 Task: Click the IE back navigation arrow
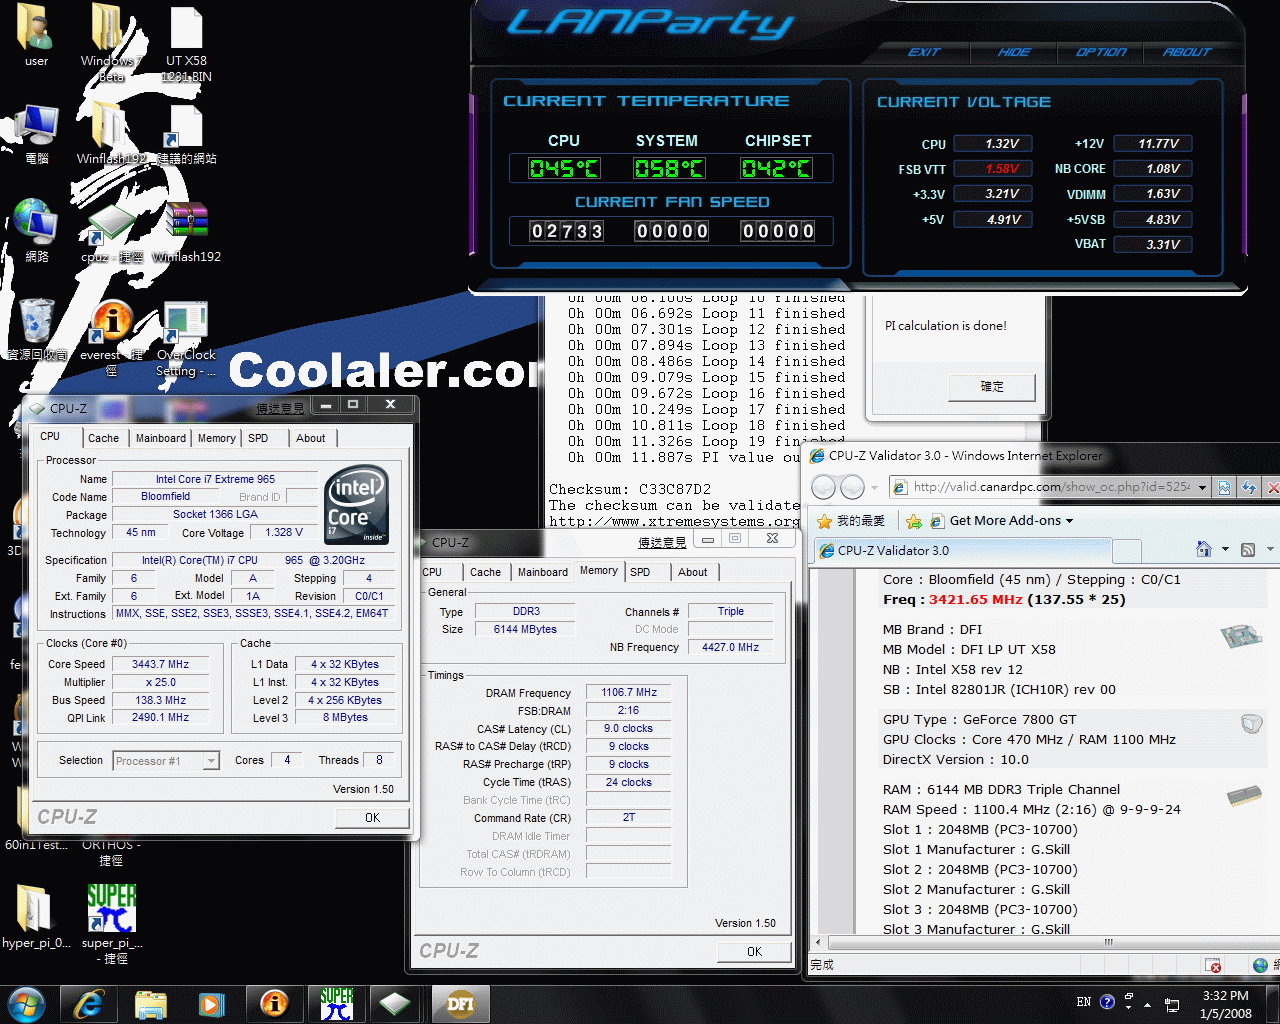point(823,487)
